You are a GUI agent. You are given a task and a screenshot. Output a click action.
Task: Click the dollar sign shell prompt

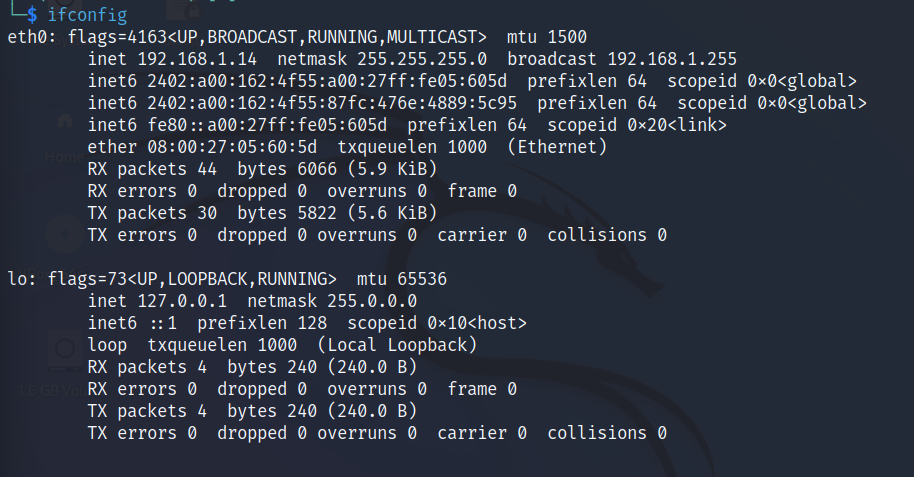32,15
